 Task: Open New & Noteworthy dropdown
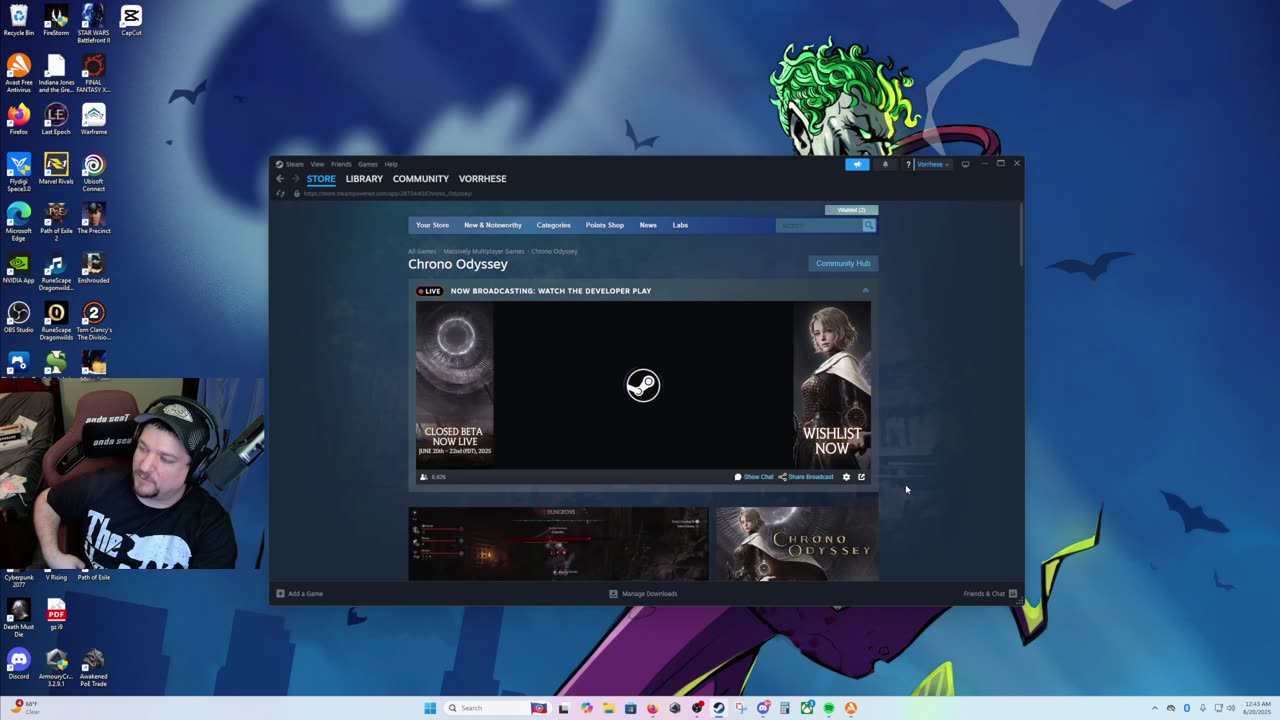tap(493, 225)
